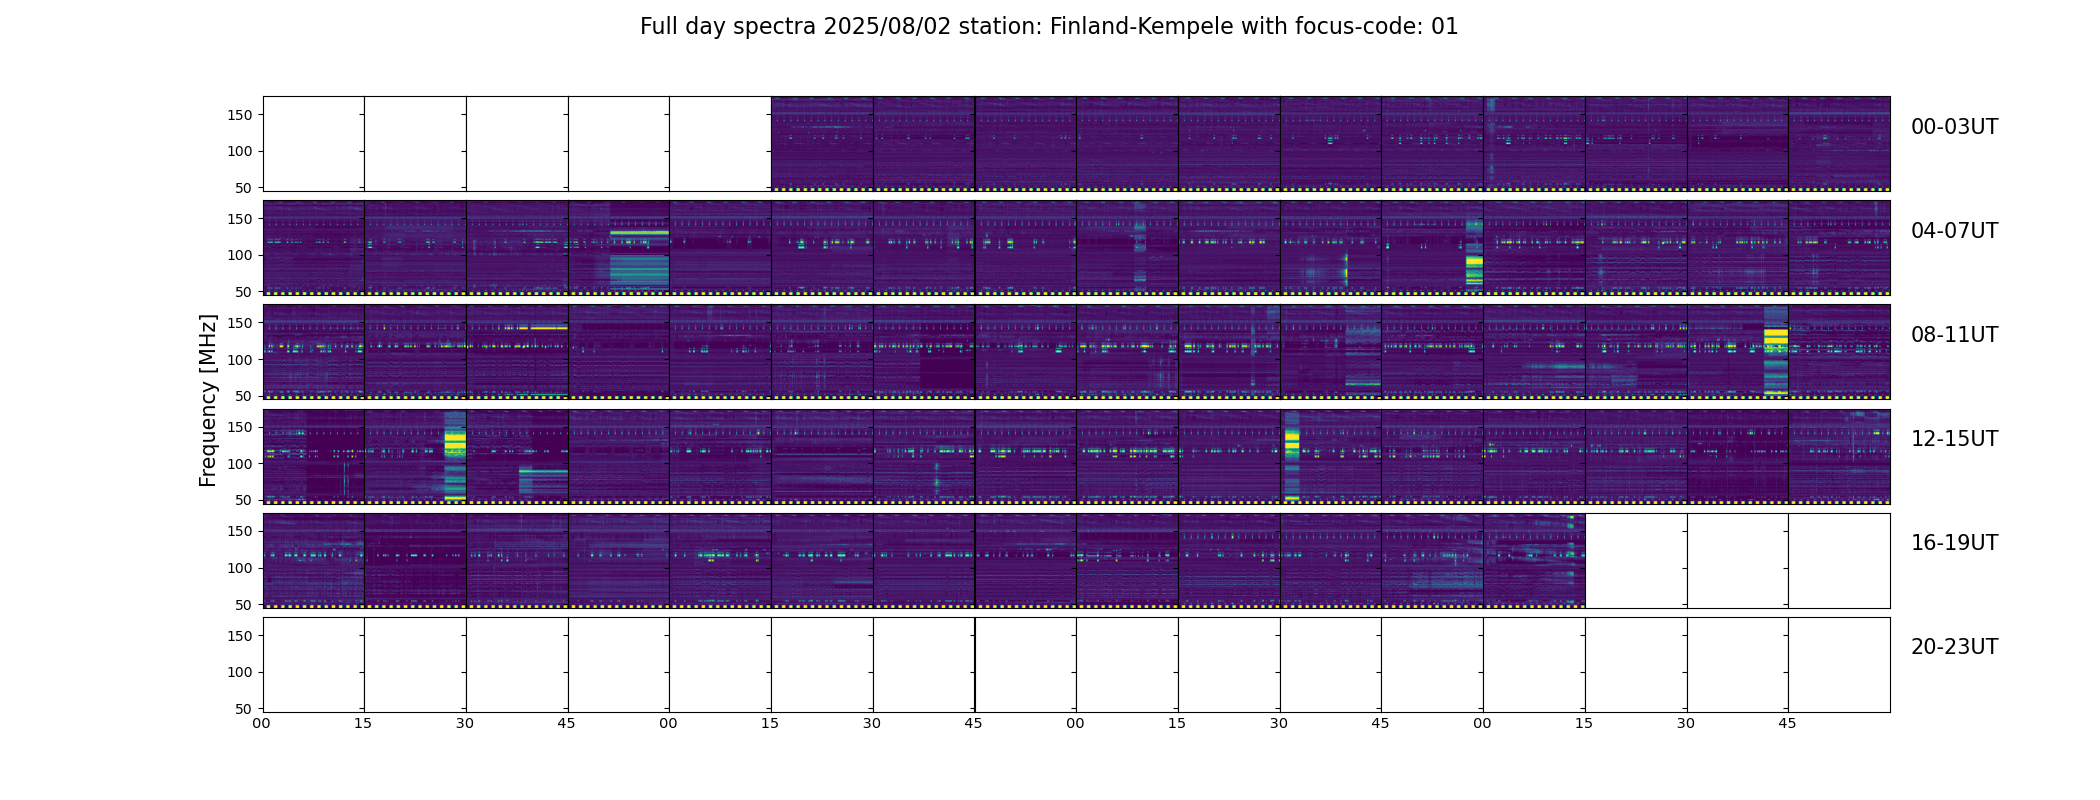Pick the 150 tick of the 12-15UT row
2100x800 pixels.
tap(240, 427)
